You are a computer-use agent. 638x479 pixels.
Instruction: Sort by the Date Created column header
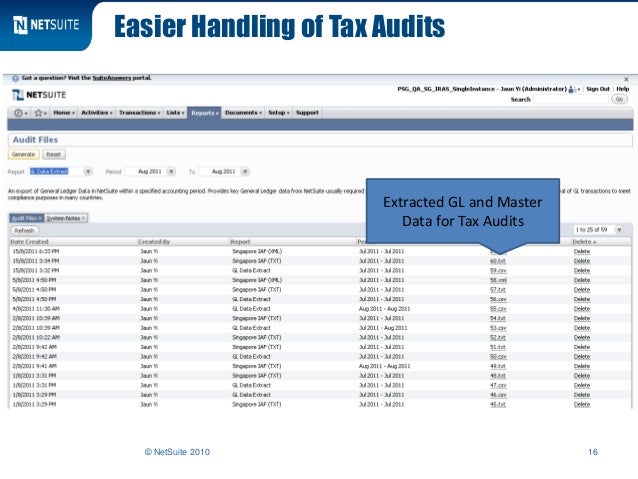point(30,242)
